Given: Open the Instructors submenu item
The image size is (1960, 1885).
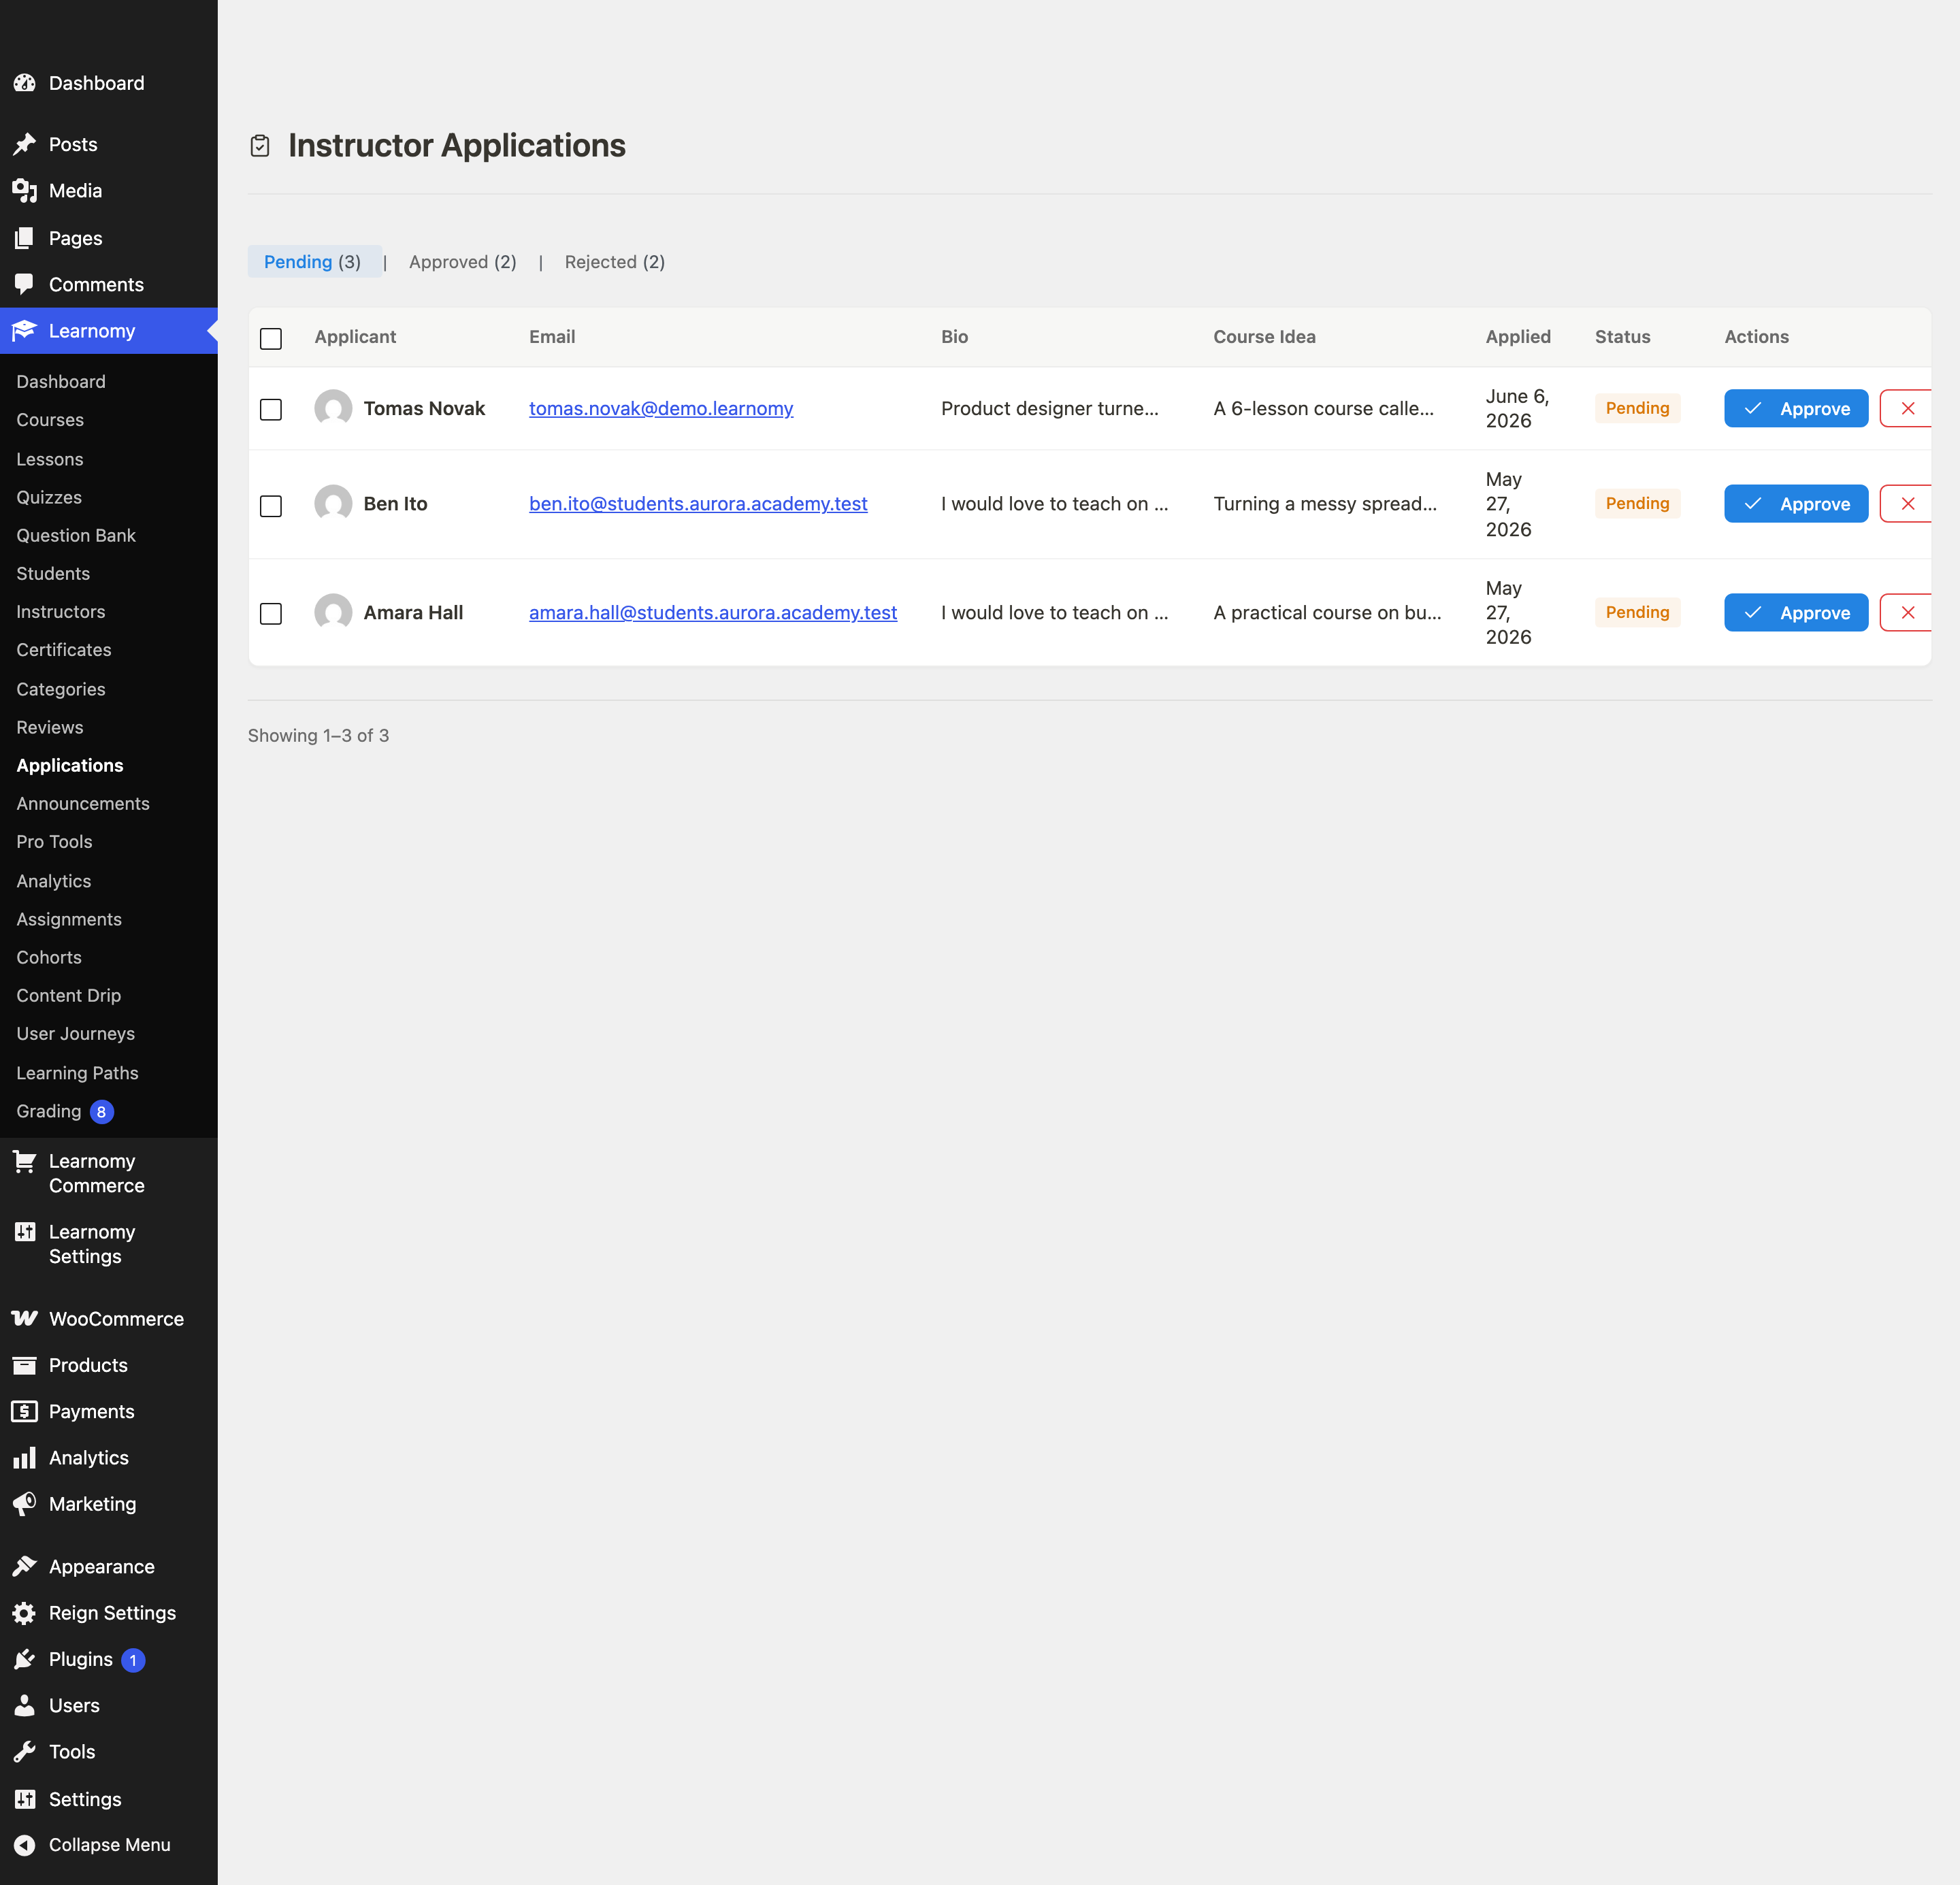Looking at the screenshot, I should tap(61, 611).
